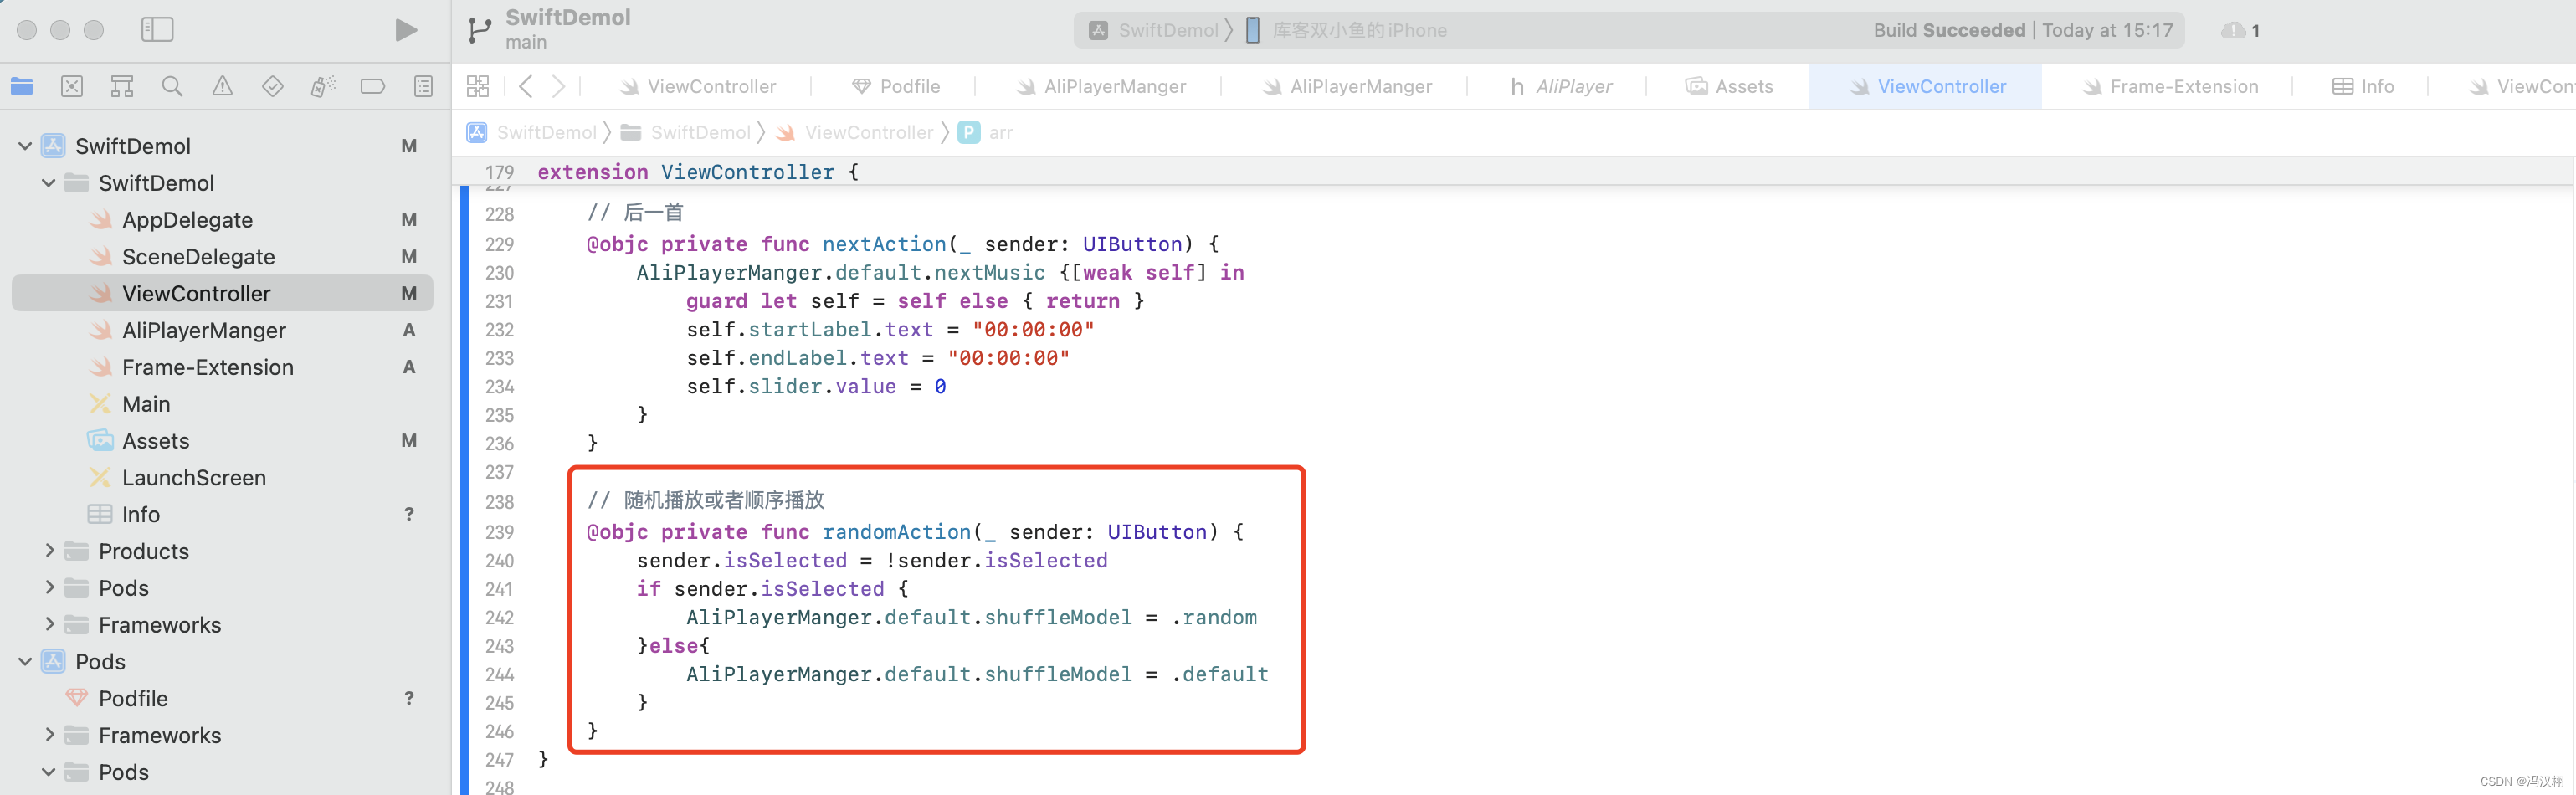Click the cloud warning status icon
Screen dimensions: 2576x795
[2232, 30]
